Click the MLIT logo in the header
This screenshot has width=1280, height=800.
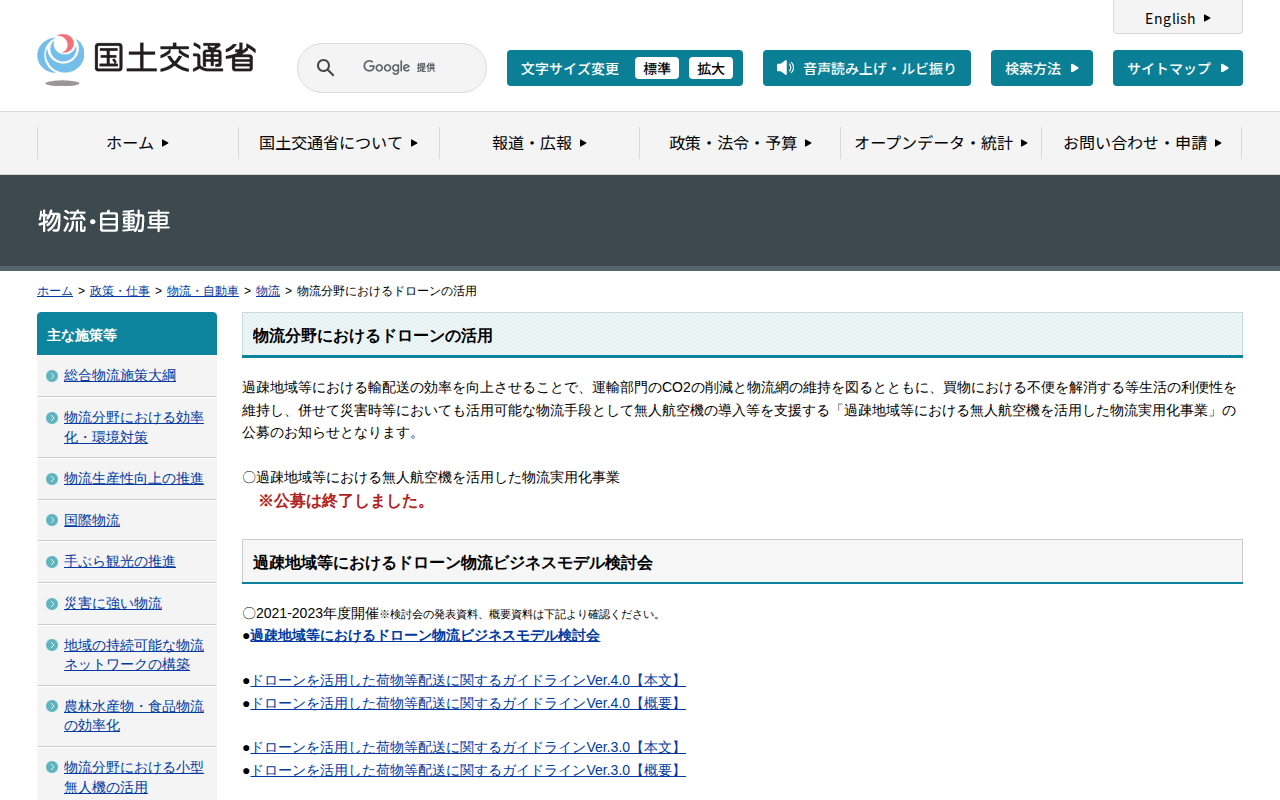pyautogui.click(x=146, y=59)
